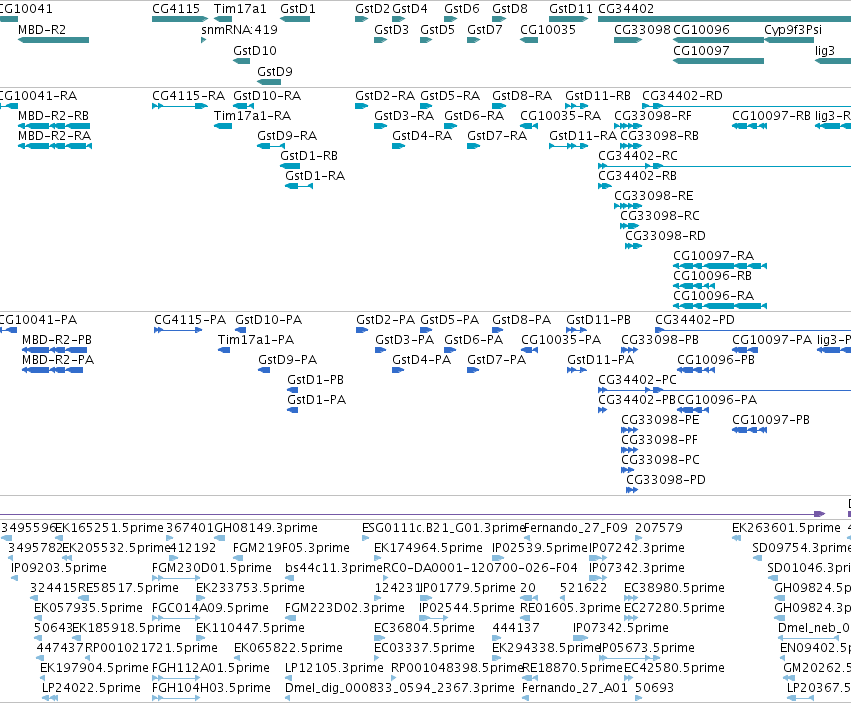The image size is (851, 703).
Task: Click the CG10097-RA transcript label
Action: coord(714,256)
